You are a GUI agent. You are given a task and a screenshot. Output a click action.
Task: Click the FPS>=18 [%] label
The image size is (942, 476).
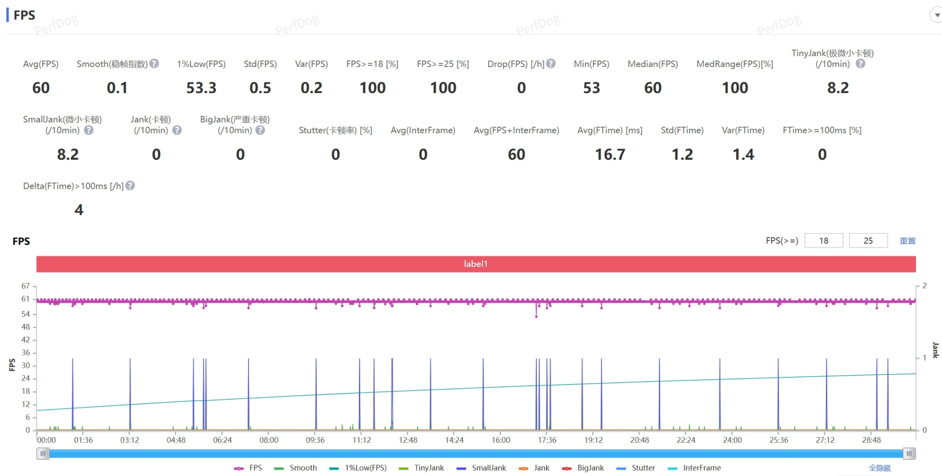coord(372,64)
